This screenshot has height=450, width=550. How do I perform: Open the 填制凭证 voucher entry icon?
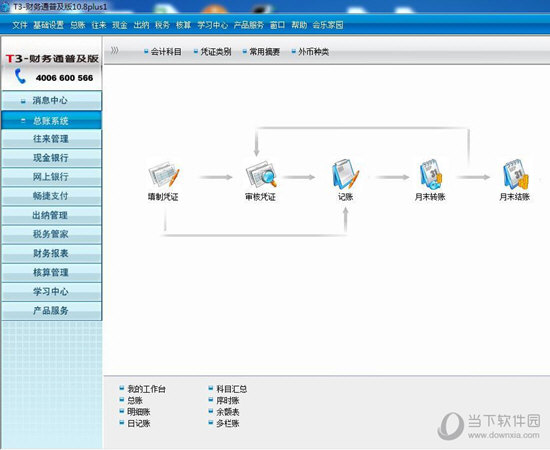[164, 174]
